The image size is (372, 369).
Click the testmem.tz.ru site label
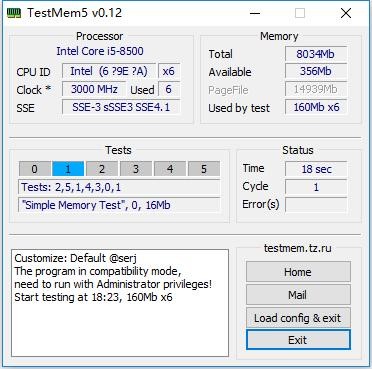pyautogui.click(x=298, y=248)
